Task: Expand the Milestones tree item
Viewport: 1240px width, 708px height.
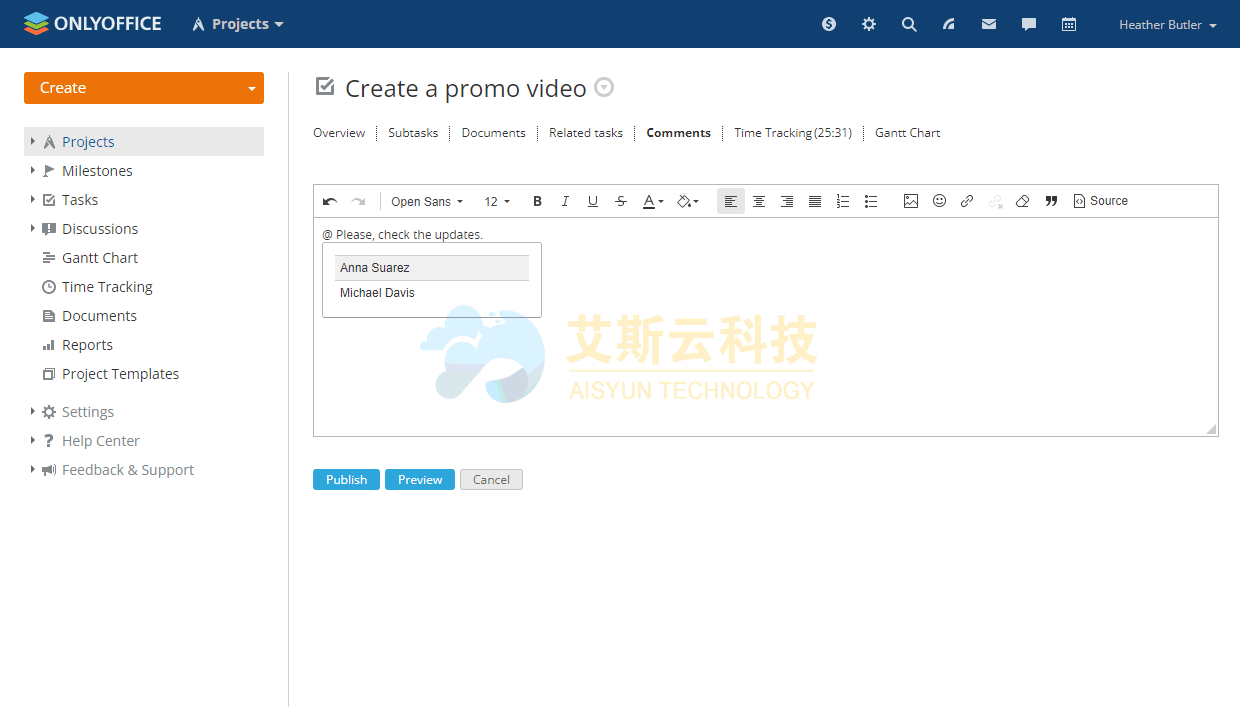Action: pos(33,171)
